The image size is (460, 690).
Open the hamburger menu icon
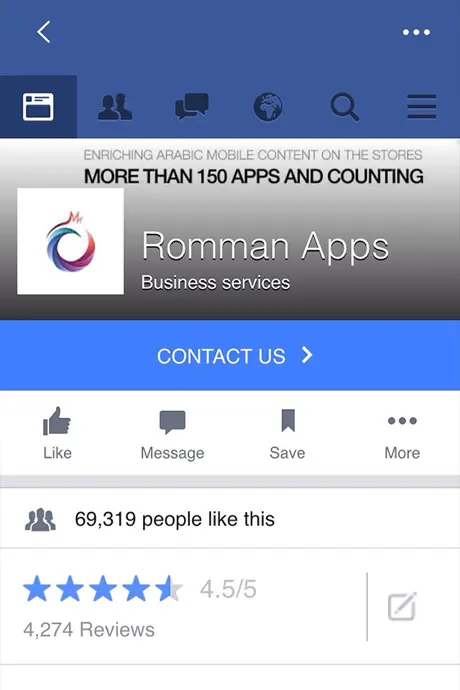pos(421,106)
